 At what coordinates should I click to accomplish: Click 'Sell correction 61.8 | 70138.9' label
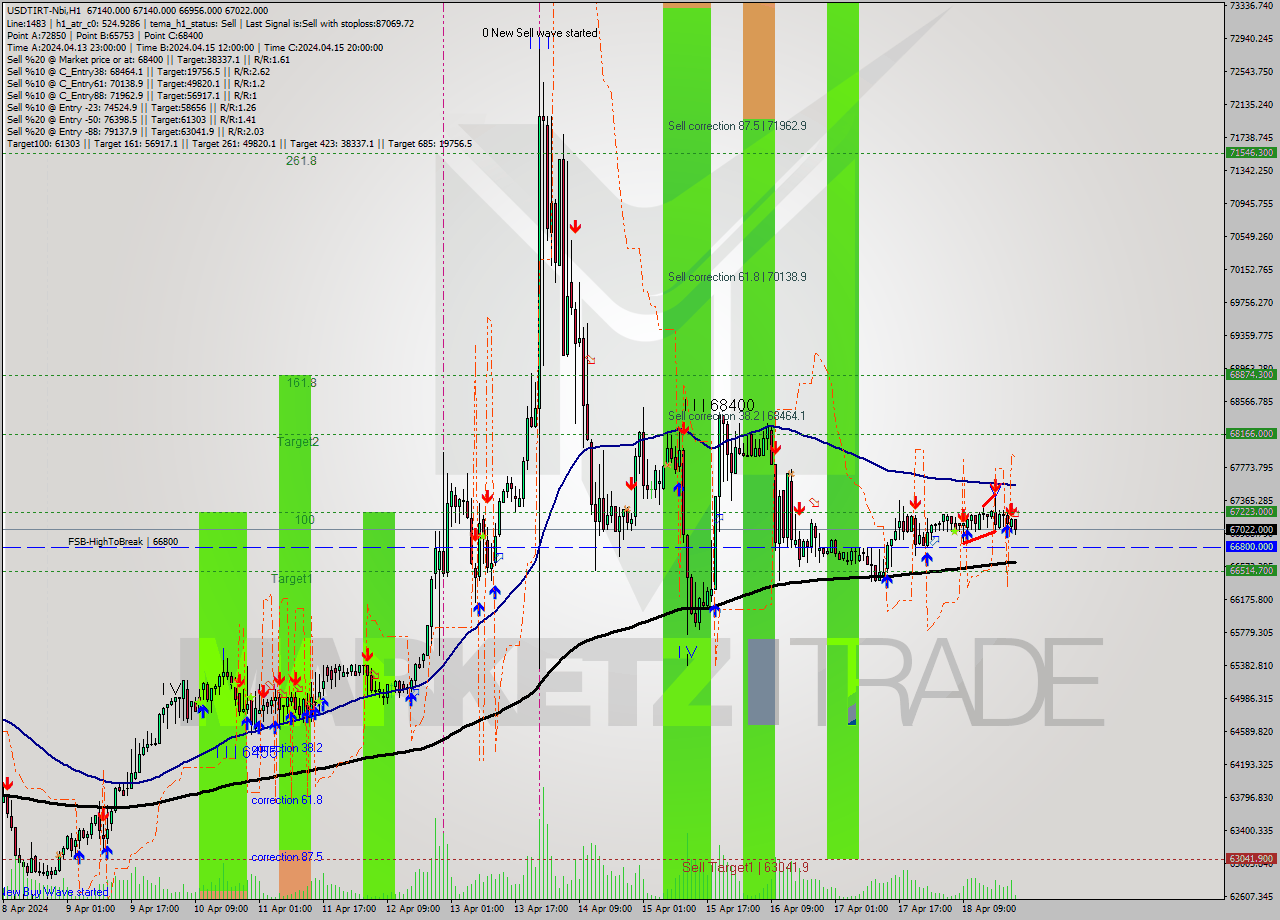coord(737,277)
